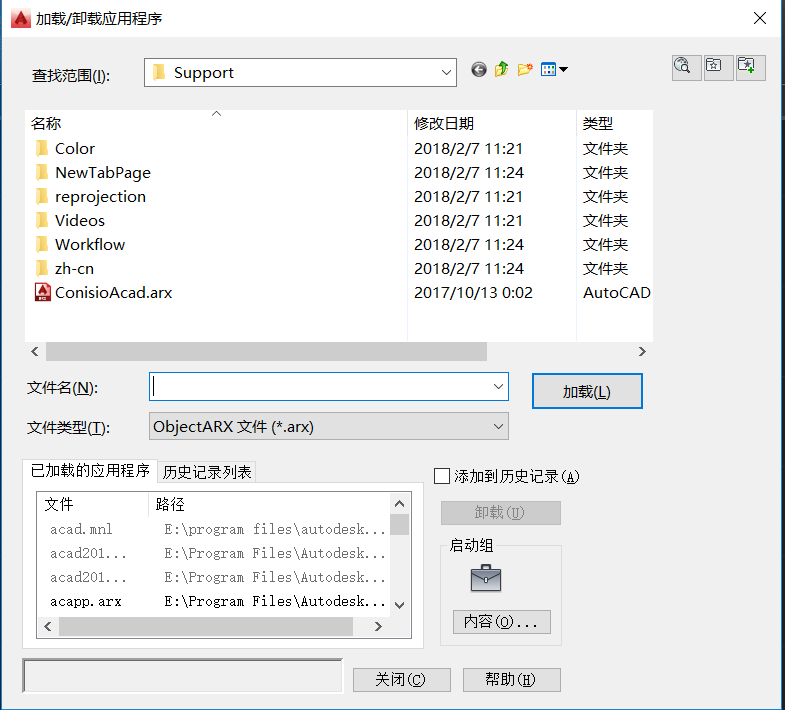Open the Views menu icon
785x710 pixels.
(x=554, y=69)
